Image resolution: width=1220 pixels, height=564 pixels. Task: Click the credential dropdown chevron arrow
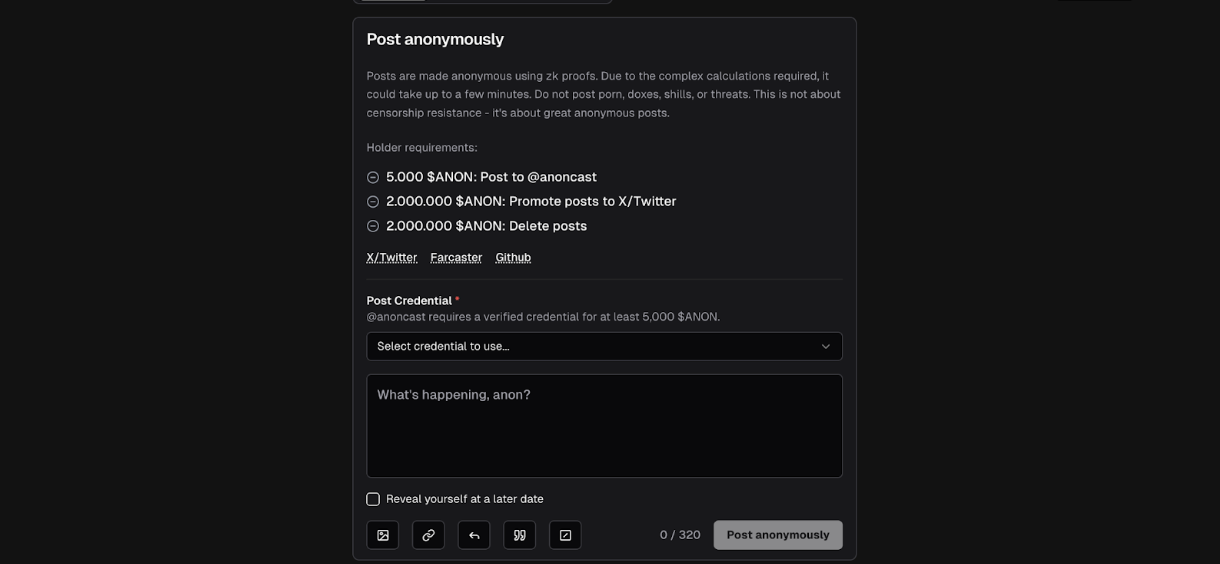tap(826, 346)
